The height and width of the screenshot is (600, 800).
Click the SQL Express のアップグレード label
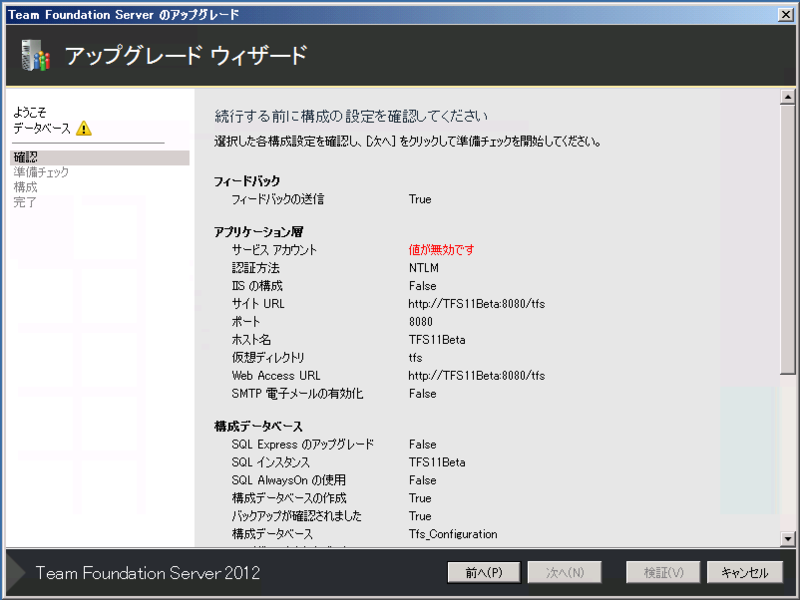(303, 444)
